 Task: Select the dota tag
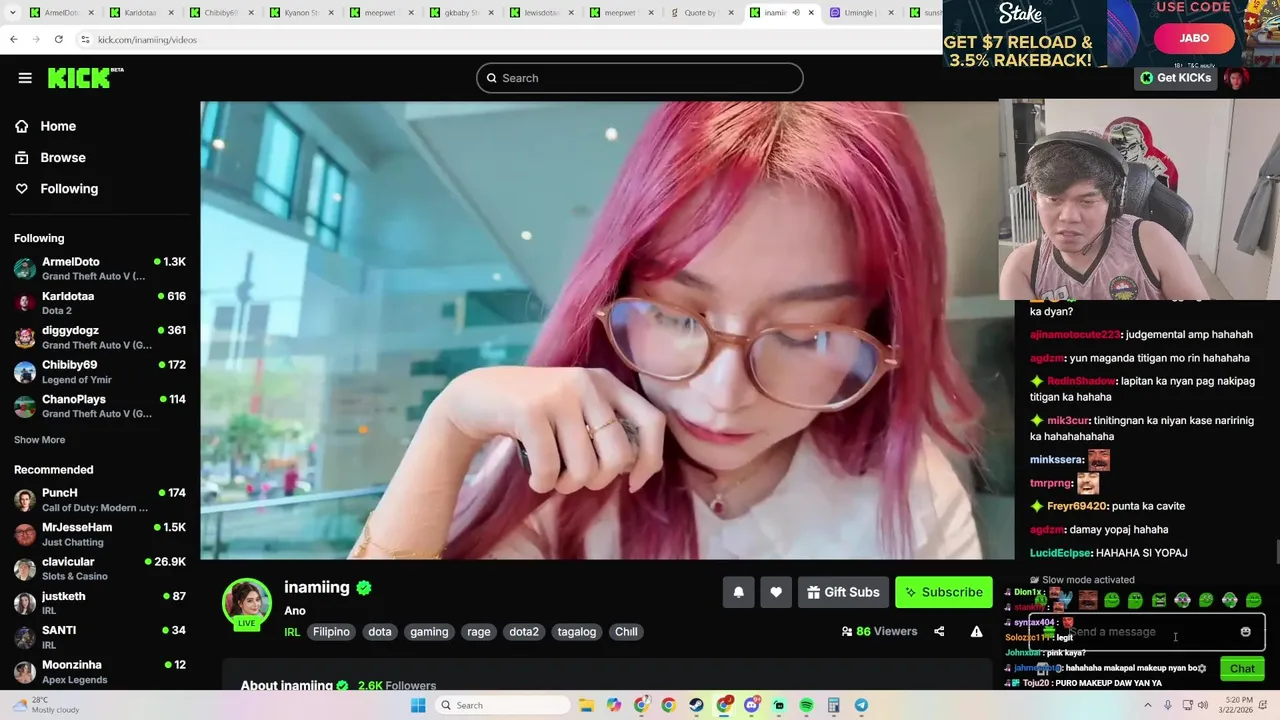point(380,632)
